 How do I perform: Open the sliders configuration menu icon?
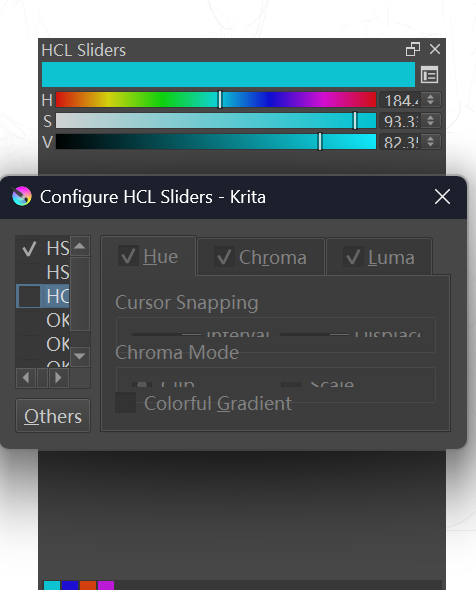point(429,75)
